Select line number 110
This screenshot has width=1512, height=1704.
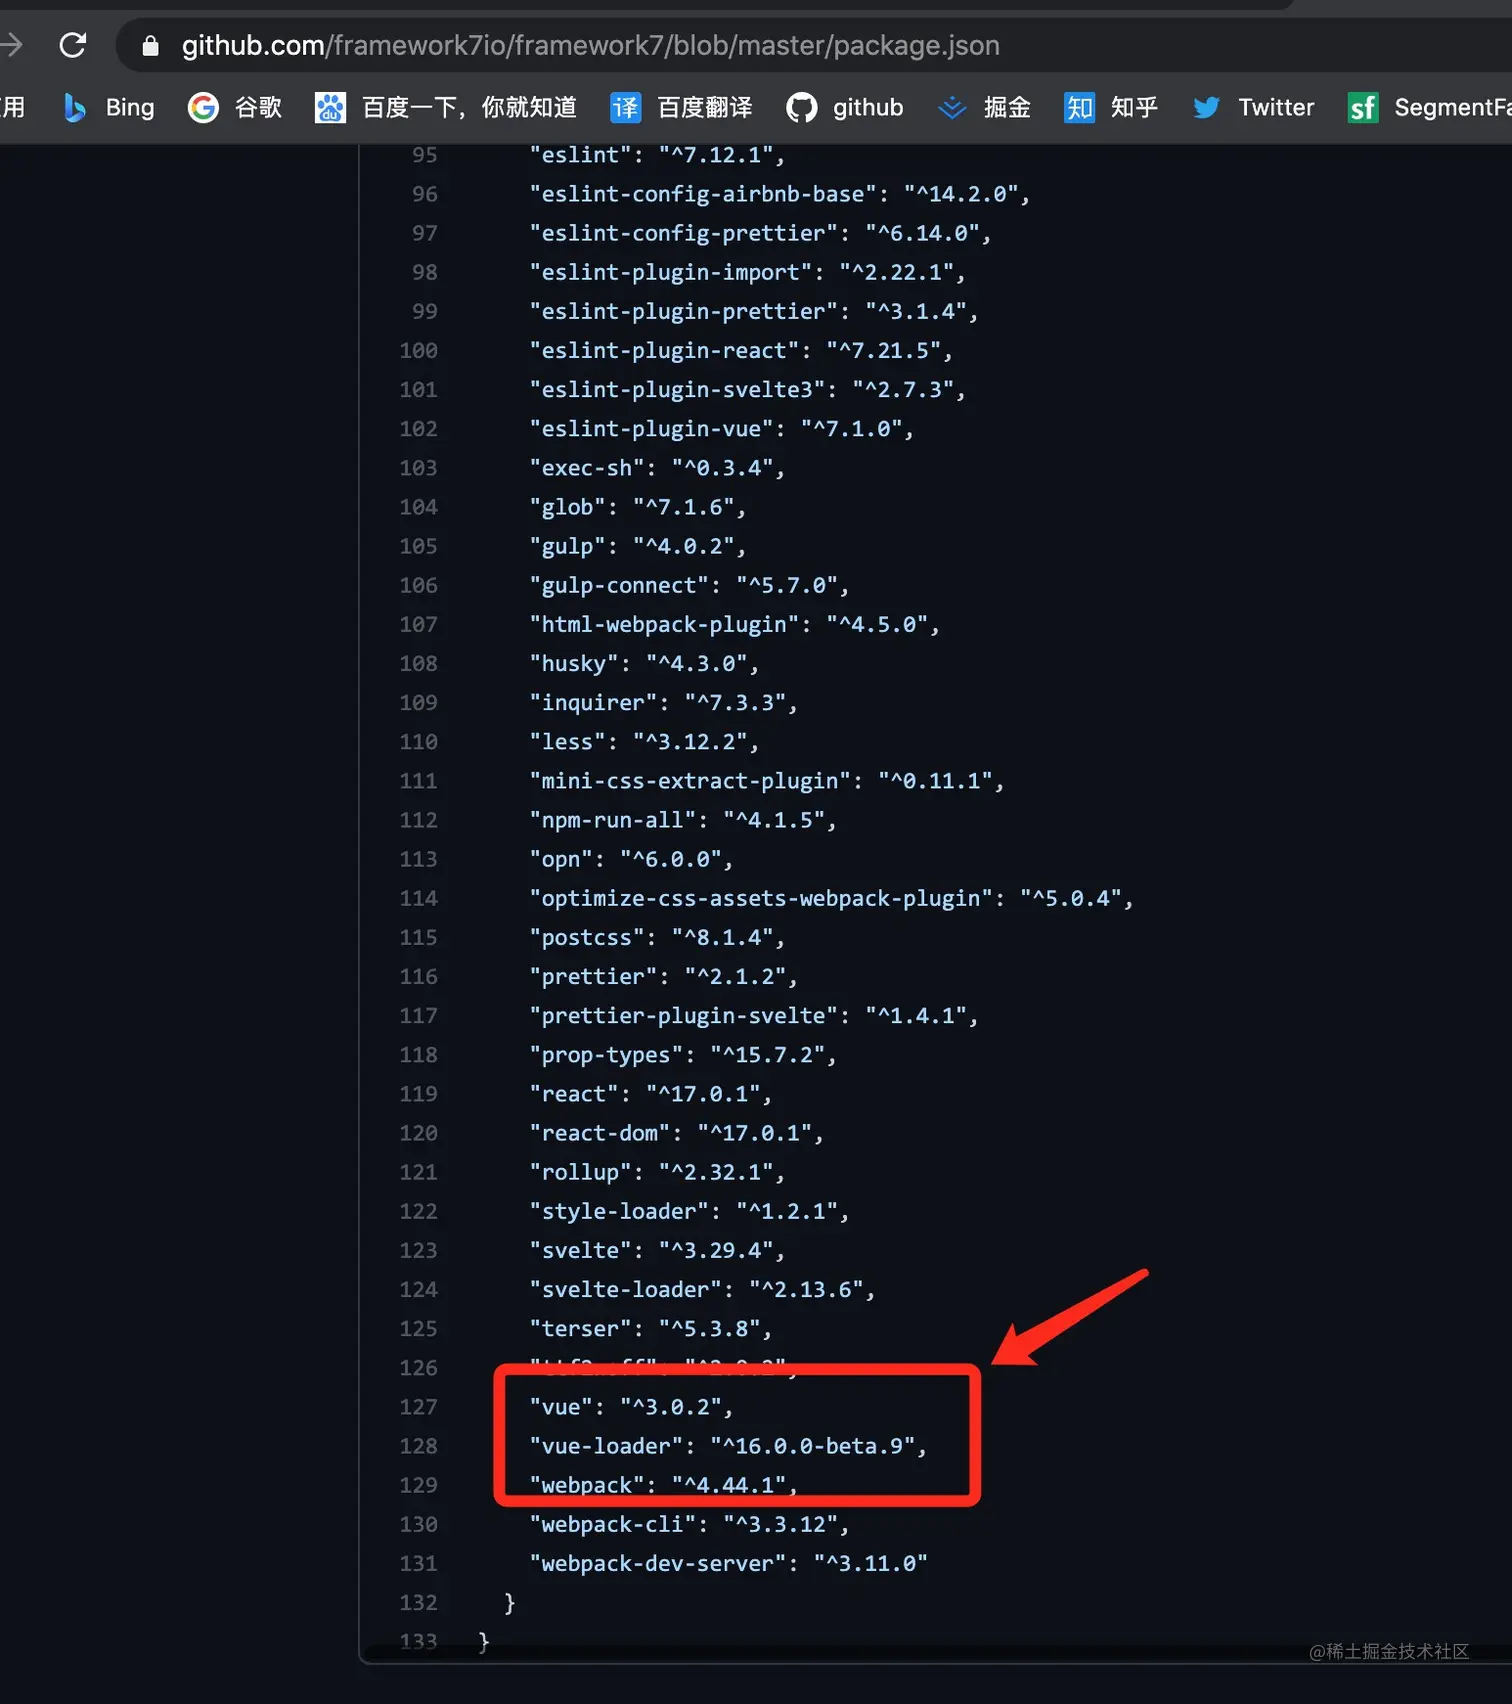tap(418, 742)
